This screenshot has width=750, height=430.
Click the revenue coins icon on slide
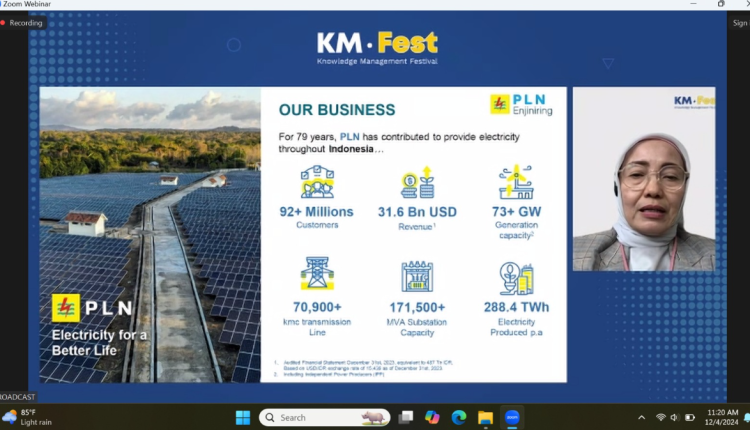point(417,182)
